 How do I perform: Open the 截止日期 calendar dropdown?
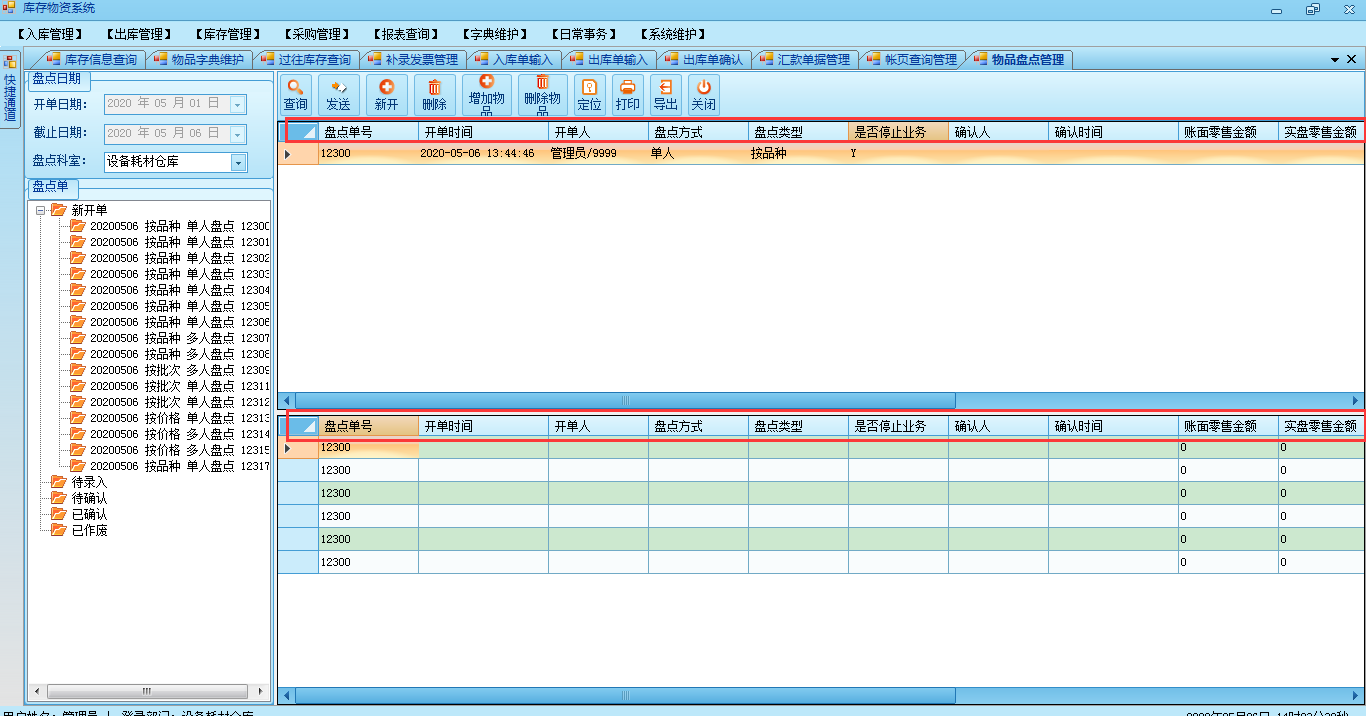coord(238,134)
